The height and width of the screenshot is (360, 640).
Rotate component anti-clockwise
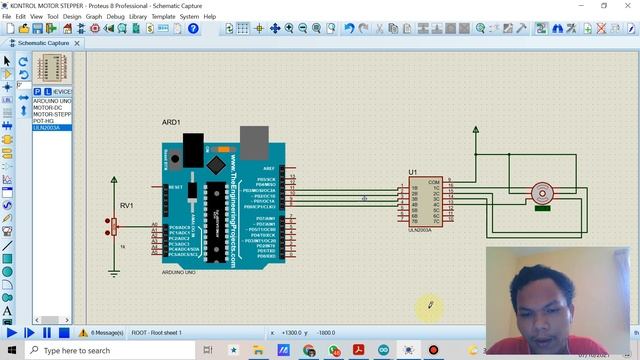pyautogui.click(x=23, y=75)
